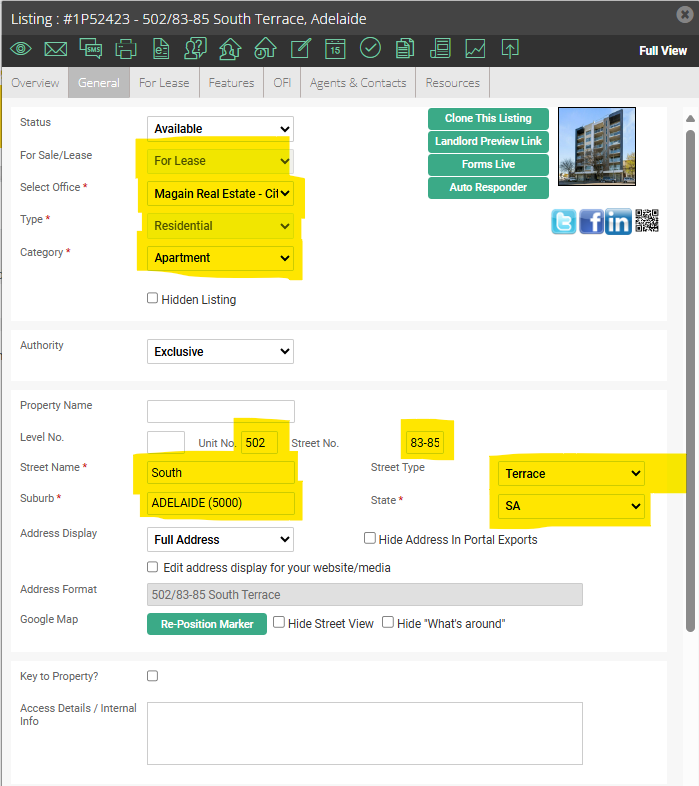The image size is (699, 786).
Task: Share listing via Twitter icon
Action: pos(563,221)
